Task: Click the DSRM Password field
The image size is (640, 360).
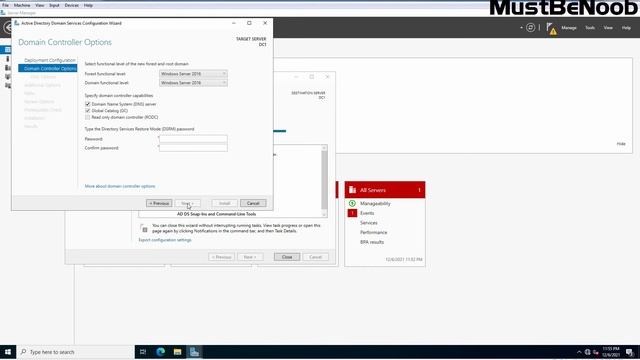Action: tap(193, 139)
